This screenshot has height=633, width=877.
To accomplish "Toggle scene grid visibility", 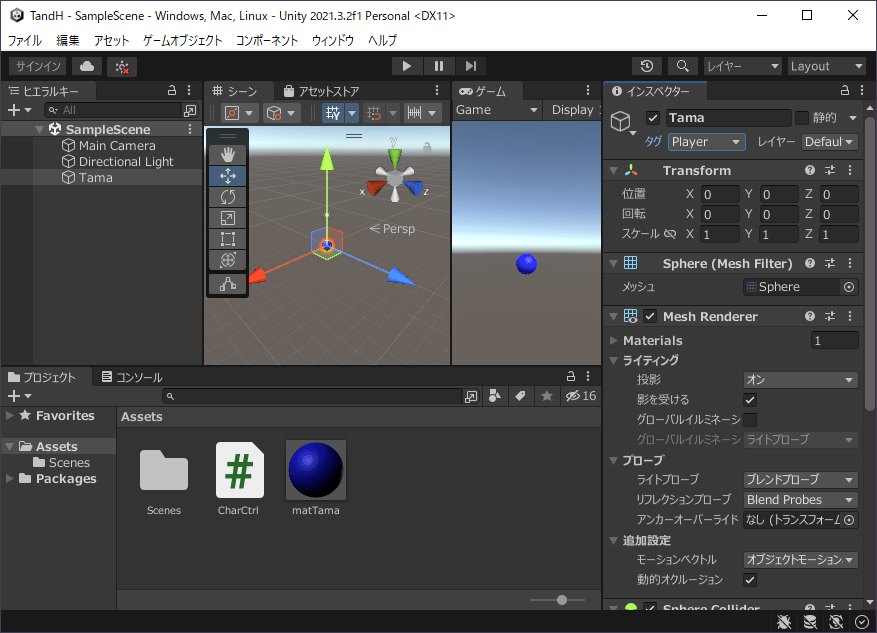I will tap(333, 113).
